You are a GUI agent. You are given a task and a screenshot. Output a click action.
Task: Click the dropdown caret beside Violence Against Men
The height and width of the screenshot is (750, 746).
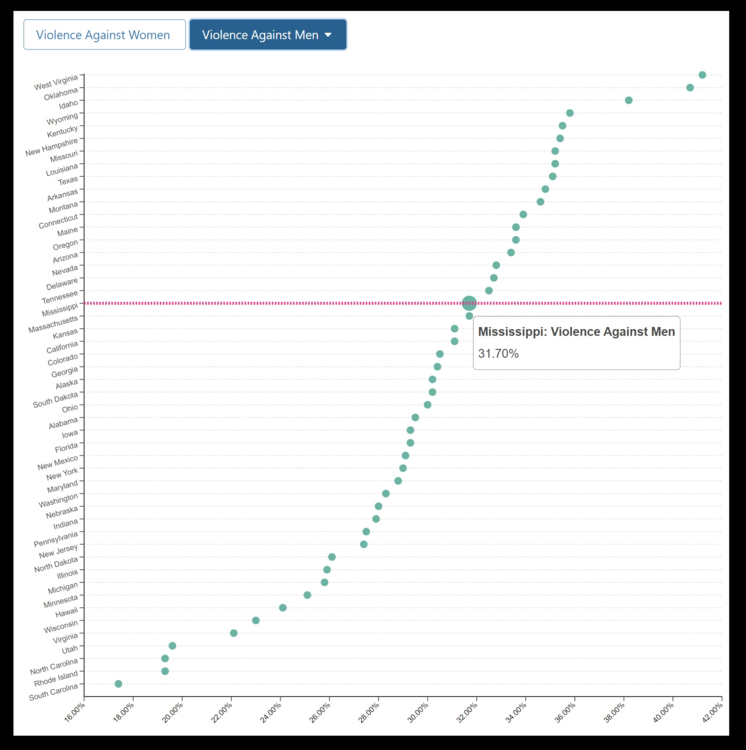[x=329, y=35]
